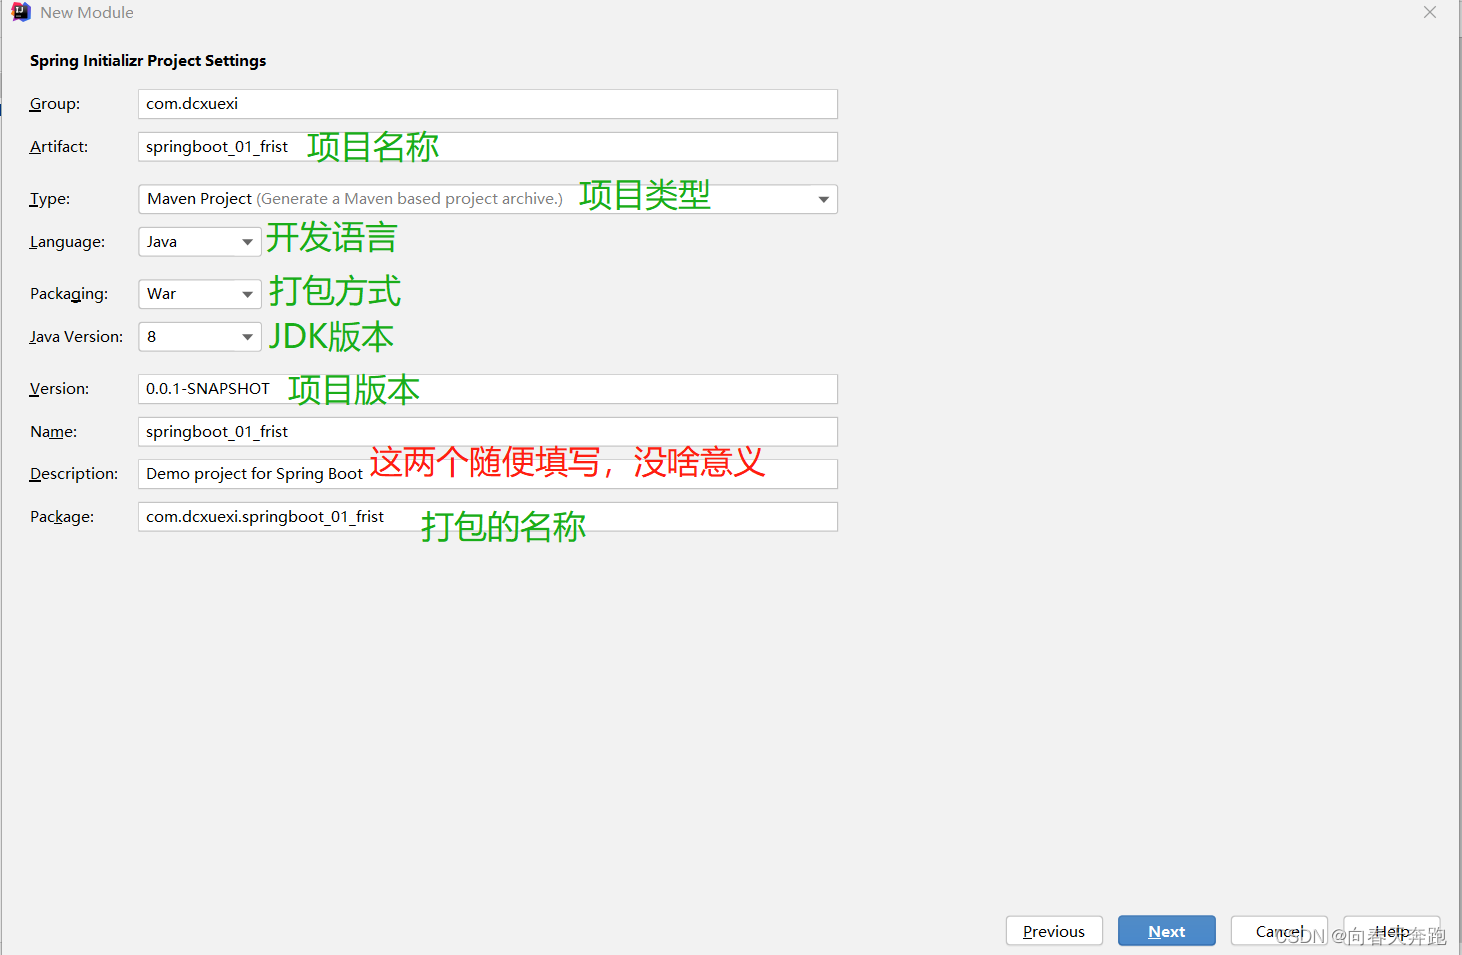Click the IntelliJ IDEA icon in title bar
Screen dimensions: 1462x955
pyautogui.click(x=21, y=12)
